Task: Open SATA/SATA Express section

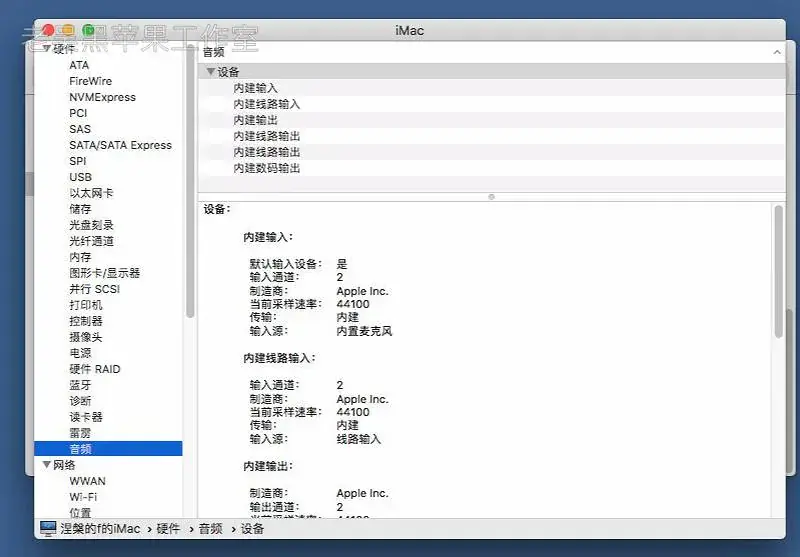Action: tap(120, 145)
